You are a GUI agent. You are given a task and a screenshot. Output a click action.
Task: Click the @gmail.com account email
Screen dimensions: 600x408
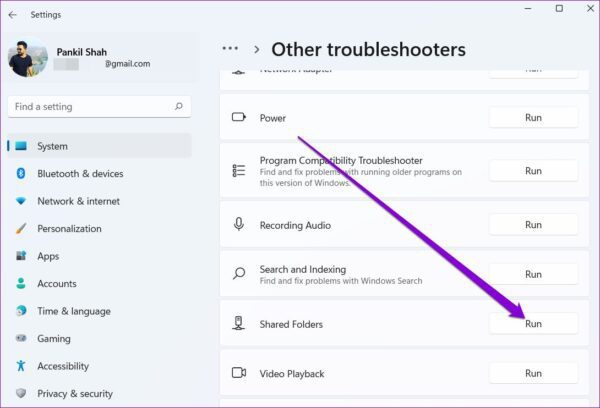coord(127,64)
